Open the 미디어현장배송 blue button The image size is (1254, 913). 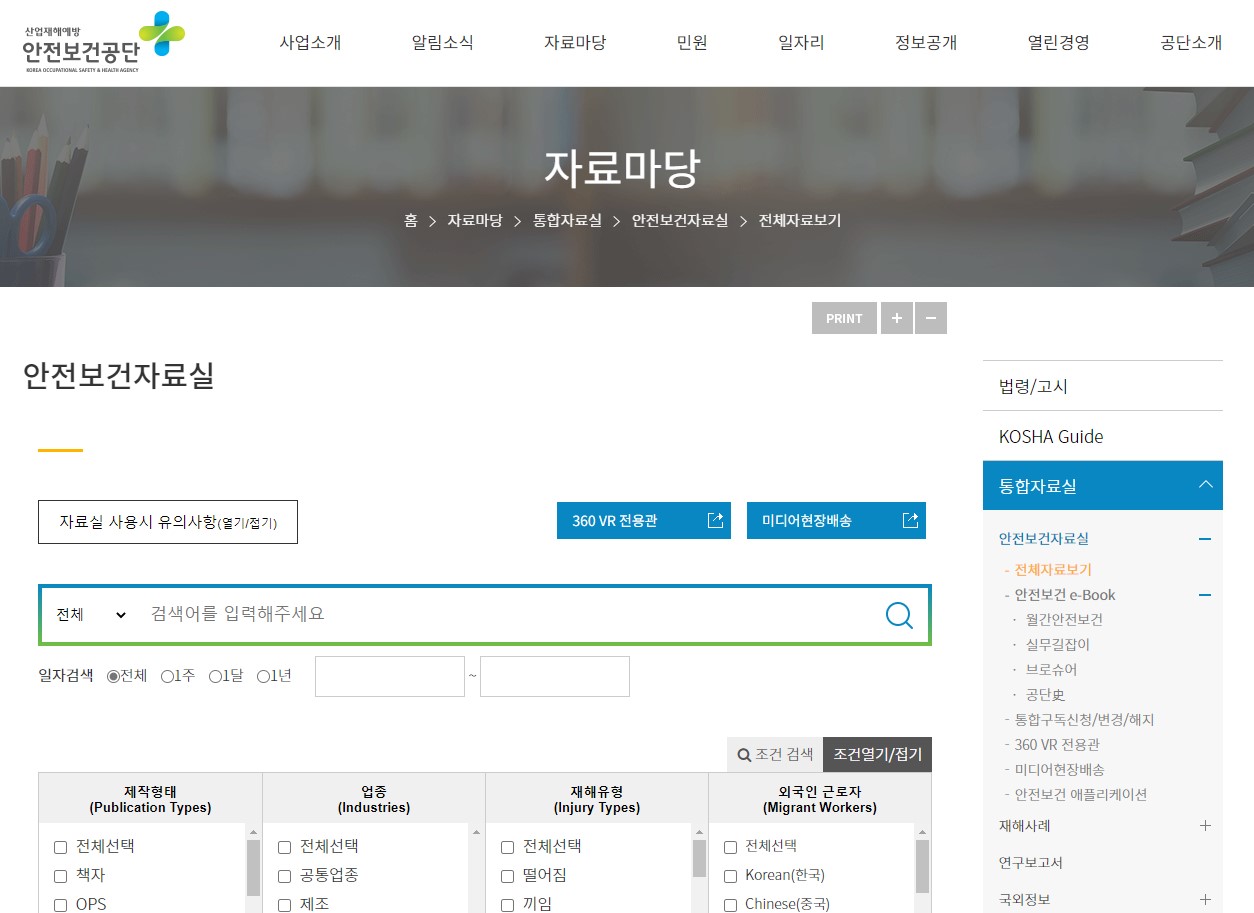coord(836,520)
